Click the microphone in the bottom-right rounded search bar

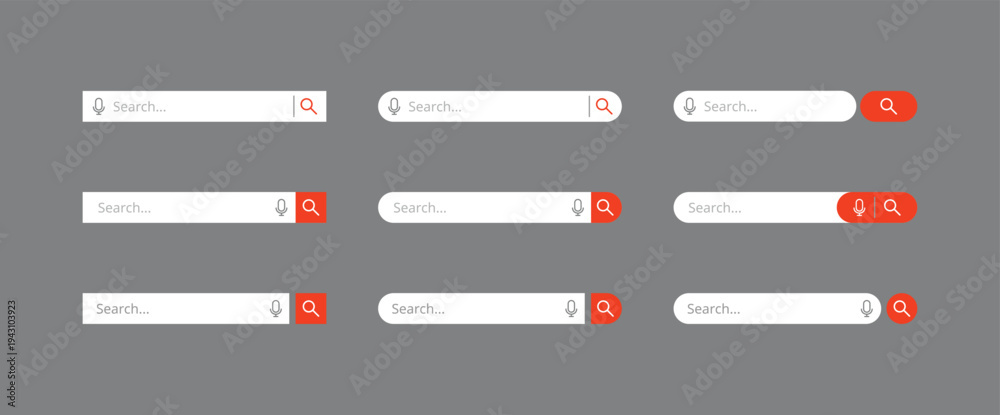[866, 309]
